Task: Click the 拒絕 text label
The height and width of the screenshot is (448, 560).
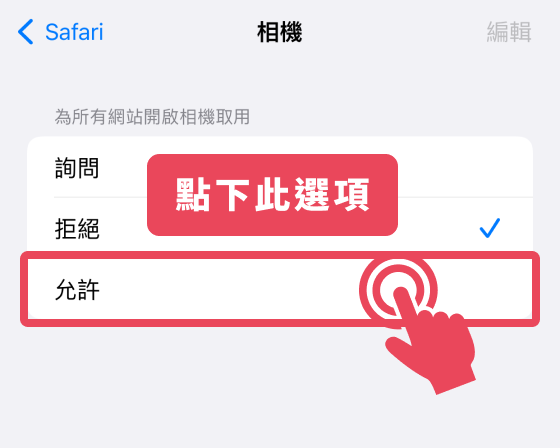Action: click(77, 228)
